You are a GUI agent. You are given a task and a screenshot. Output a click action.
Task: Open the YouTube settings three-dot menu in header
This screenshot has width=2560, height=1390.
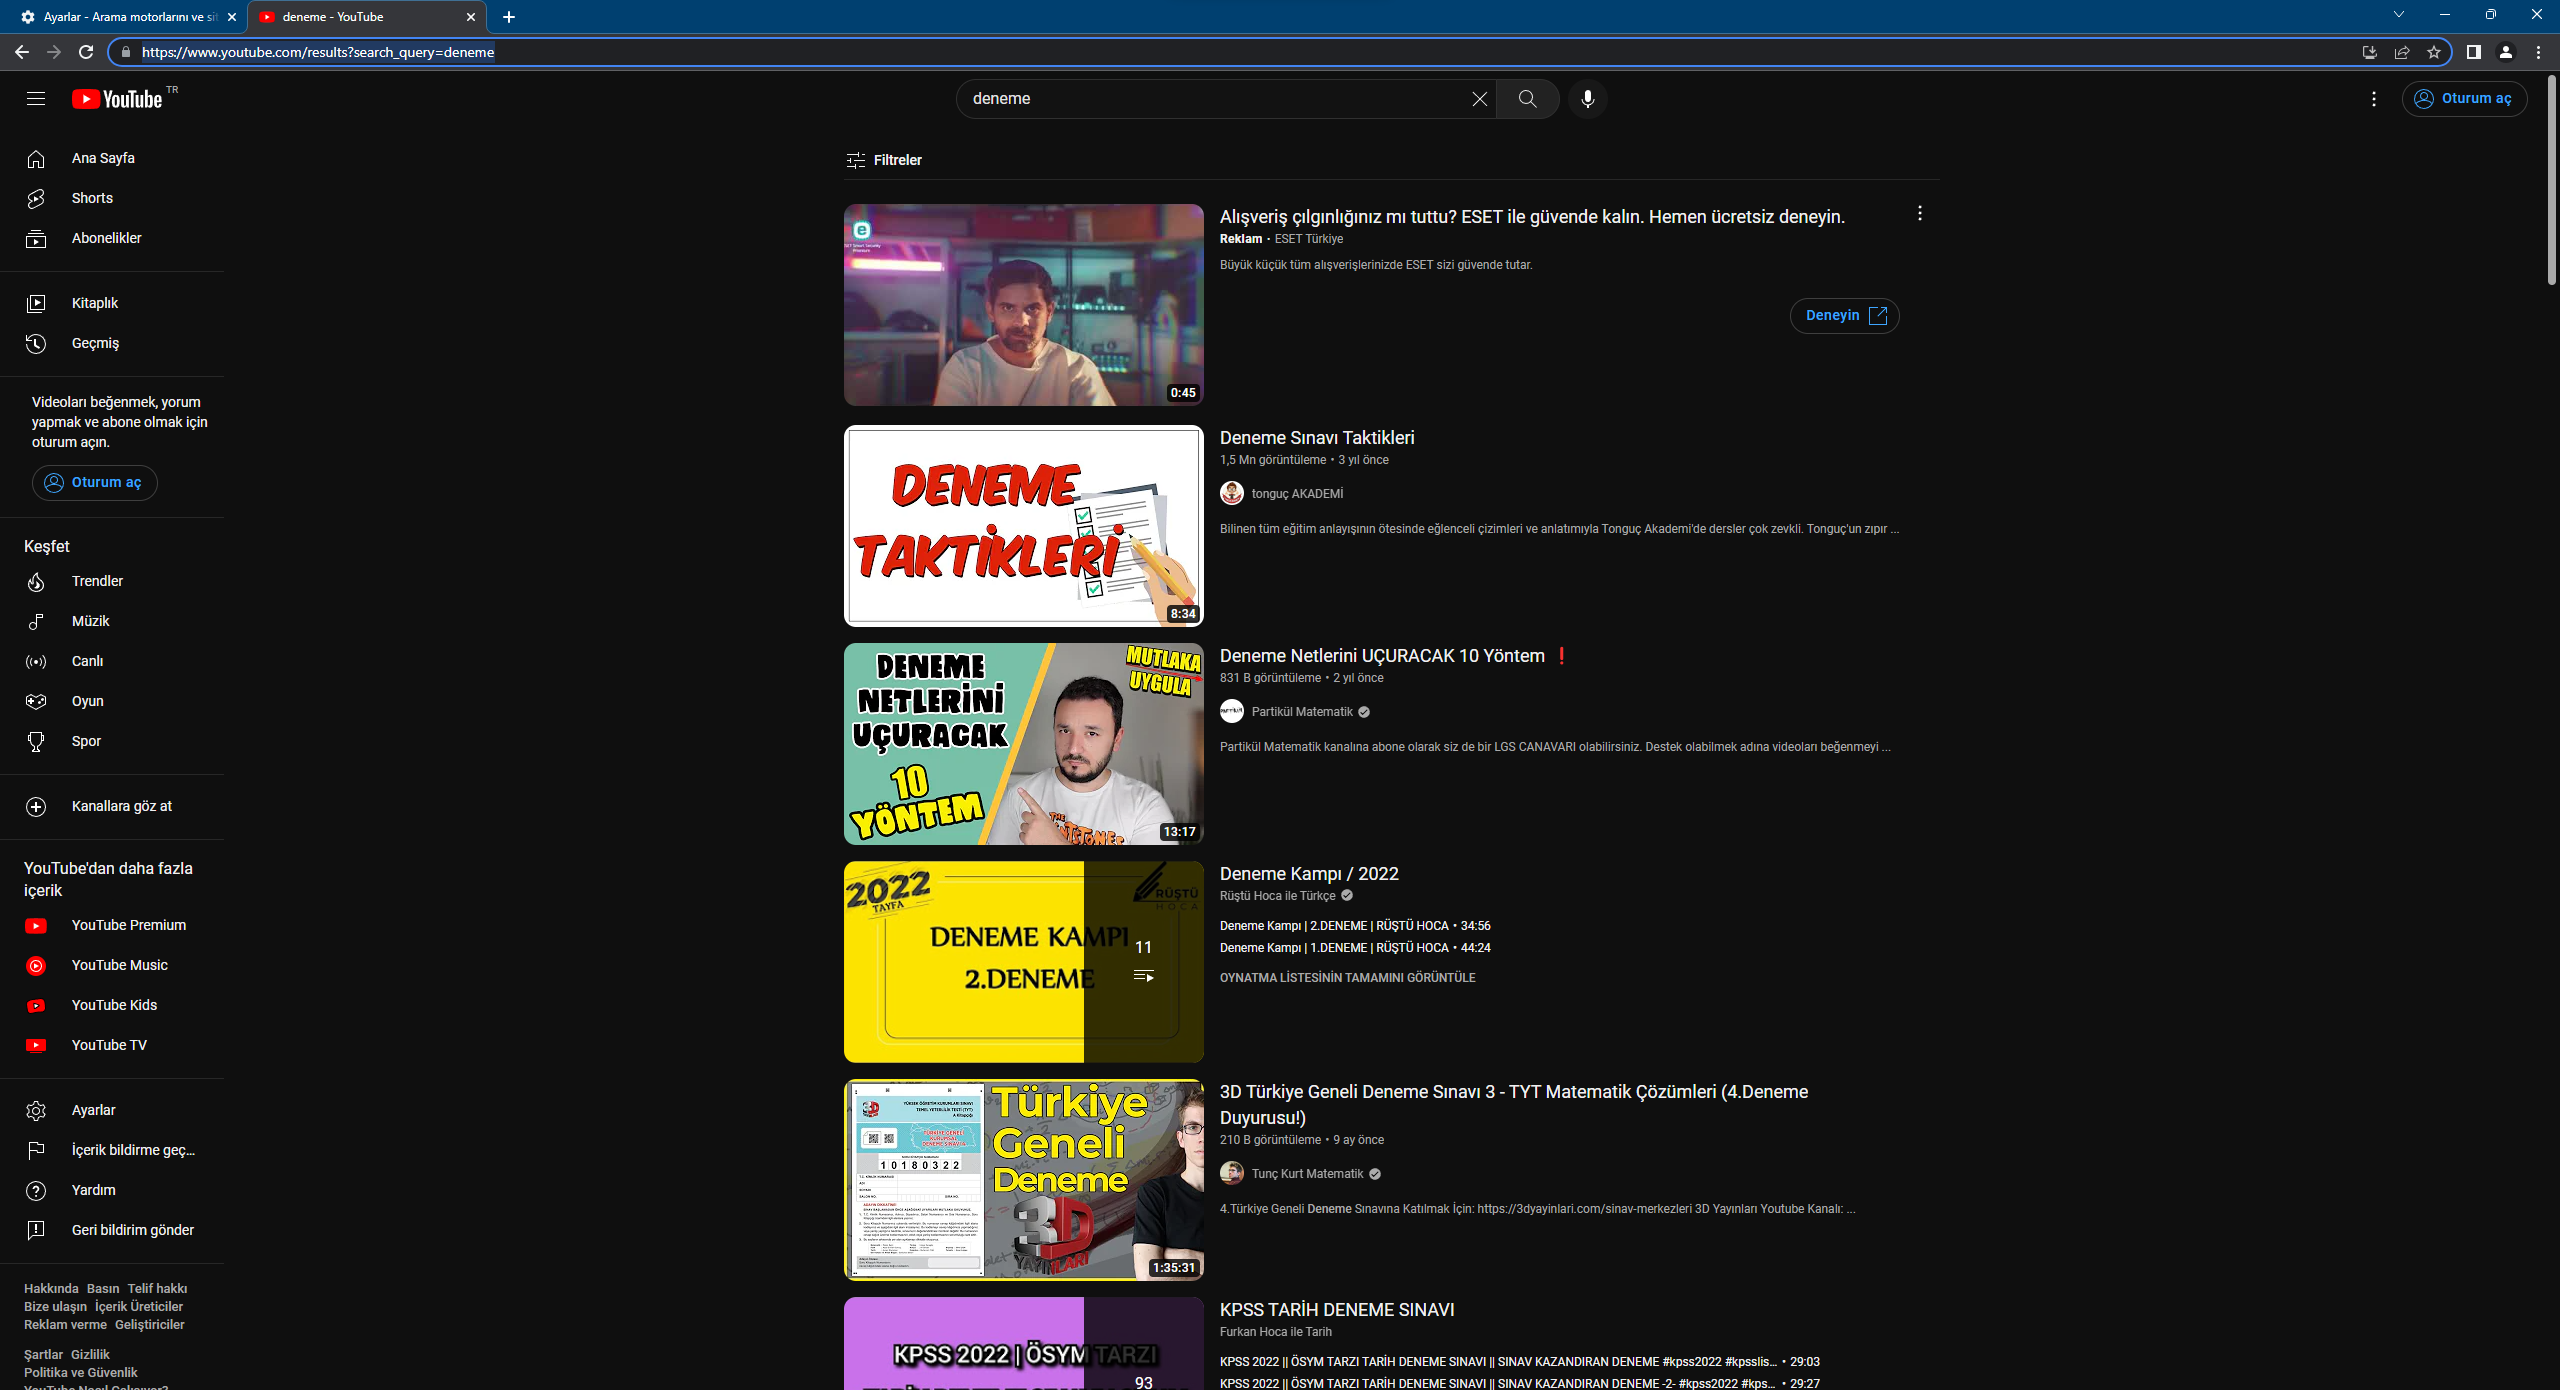coord(2374,99)
